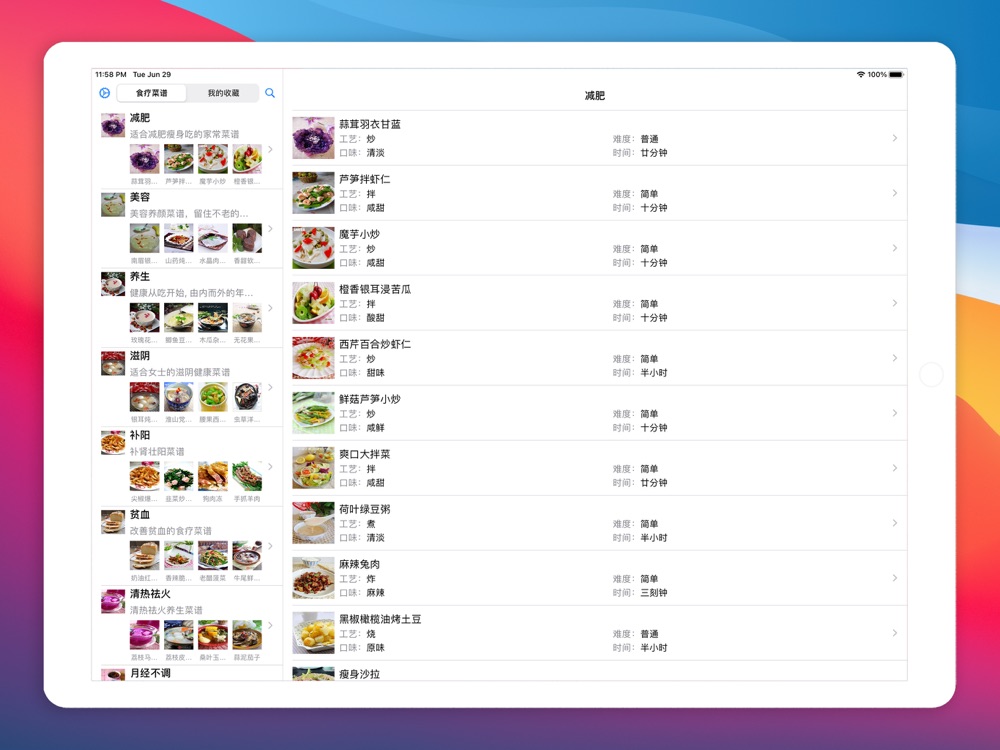
Task: Expand the 补阳 category chevron
Action: pos(270,467)
